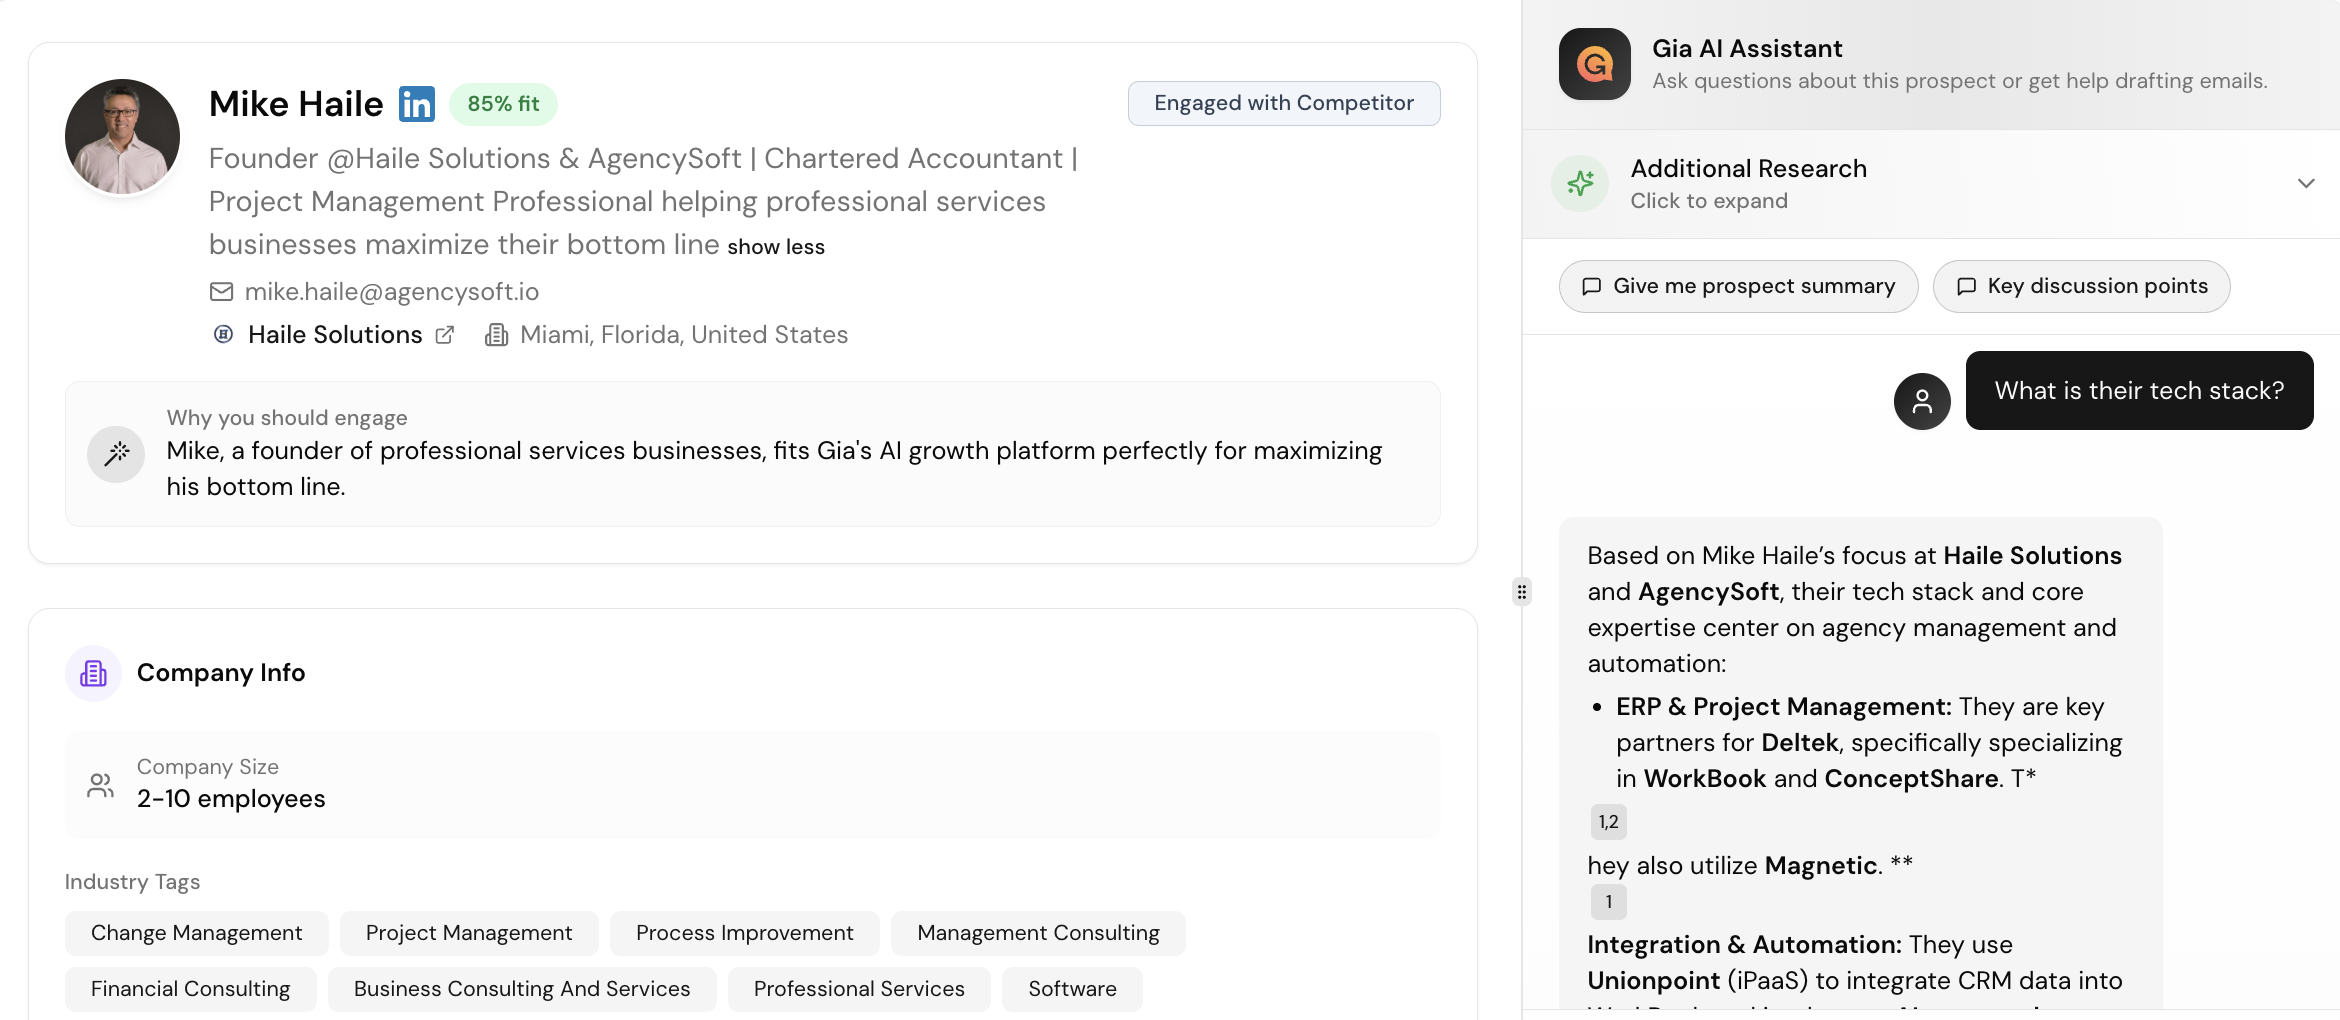Click the Haile Solutions company icon
The height and width of the screenshot is (1020, 2340).
[x=224, y=334]
